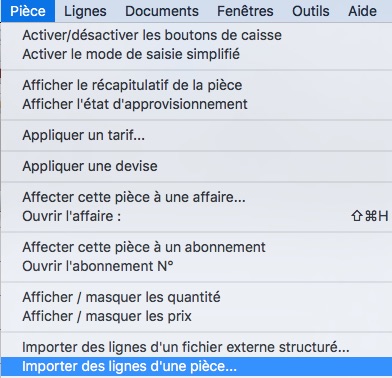Open the Pièce menu
Viewport: 392px width, 378px height.
(x=28, y=11)
